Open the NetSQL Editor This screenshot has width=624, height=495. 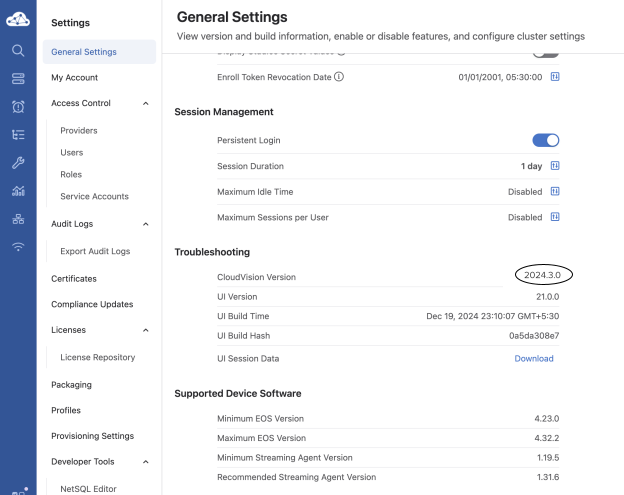[x=88, y=489]
